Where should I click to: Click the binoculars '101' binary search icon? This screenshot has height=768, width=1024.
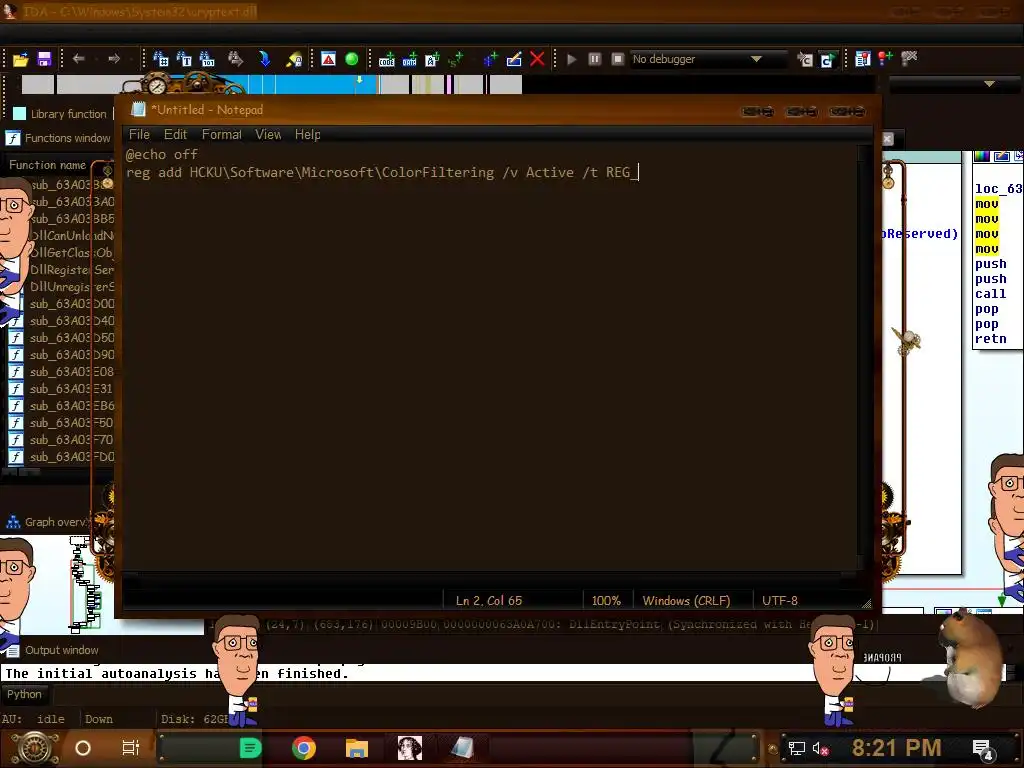pyautogui.click(x=207, y=59)
